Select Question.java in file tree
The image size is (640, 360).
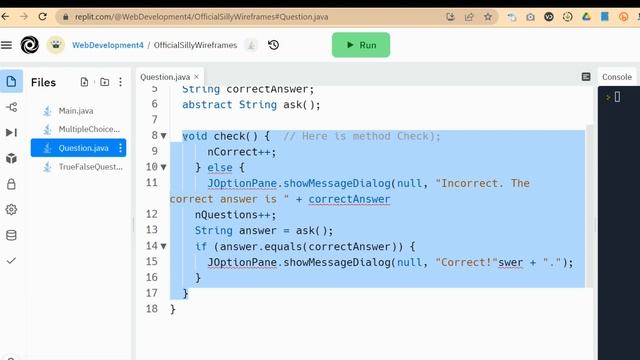(78, 148)
